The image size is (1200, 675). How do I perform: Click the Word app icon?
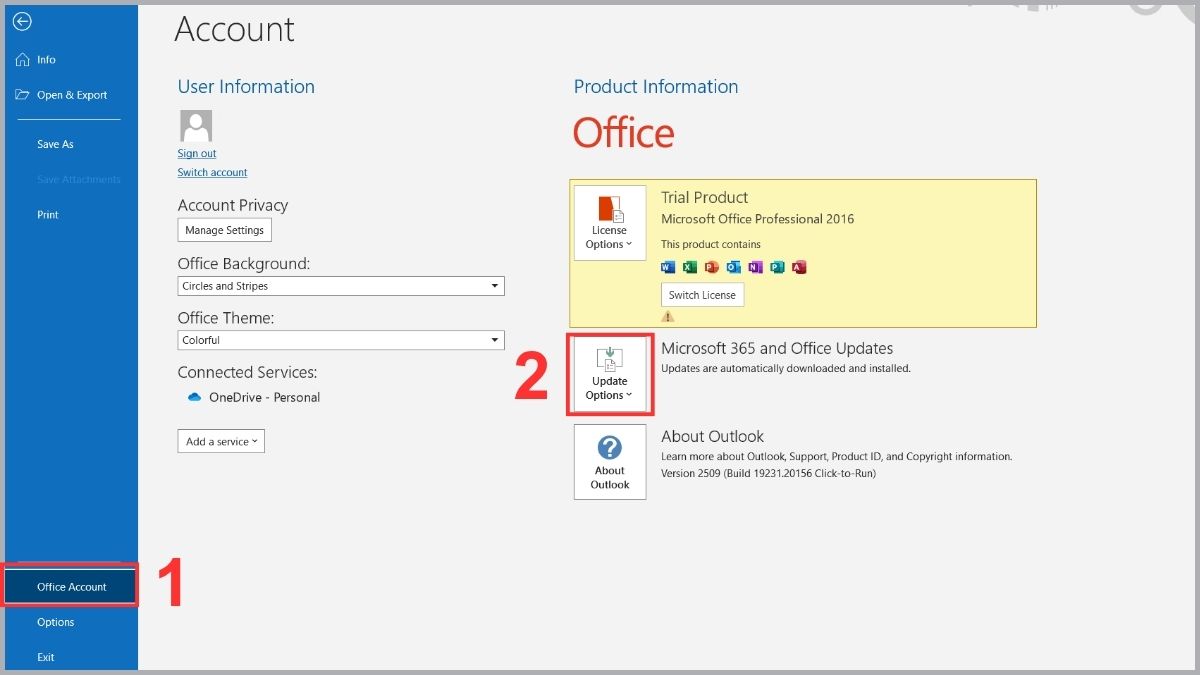(x=668, y=267)
